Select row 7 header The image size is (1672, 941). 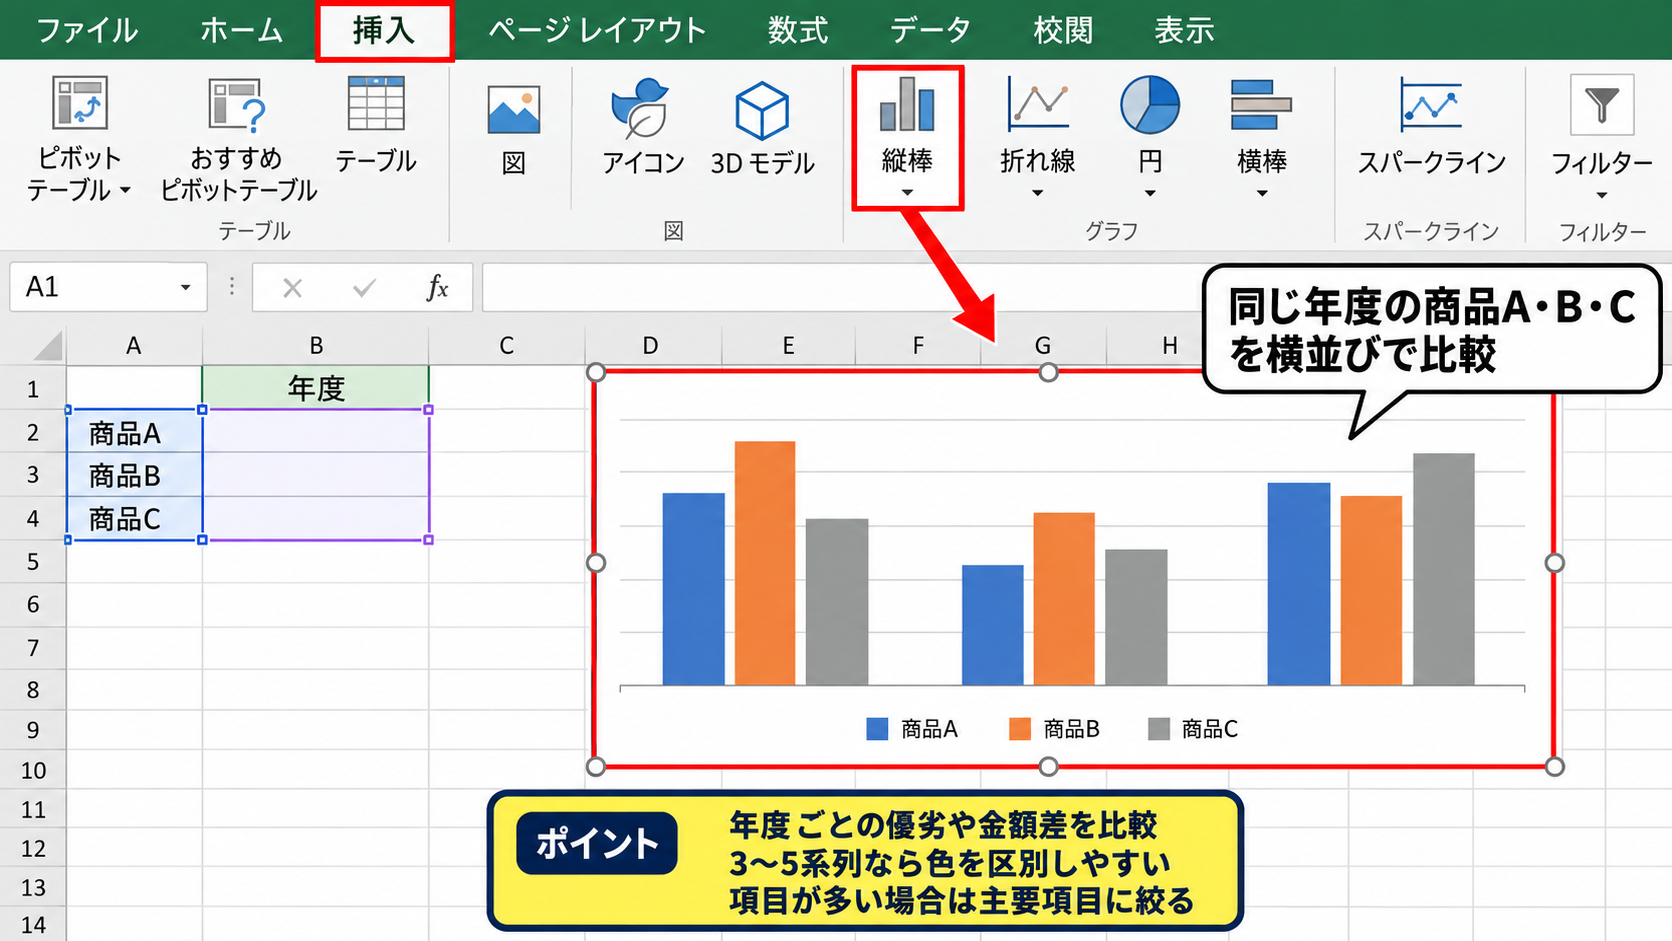coord(33,647)
